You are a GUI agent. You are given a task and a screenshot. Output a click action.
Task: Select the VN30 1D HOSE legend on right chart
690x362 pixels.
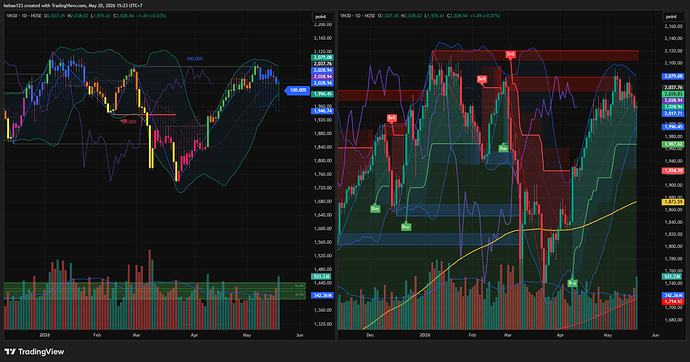358,16
